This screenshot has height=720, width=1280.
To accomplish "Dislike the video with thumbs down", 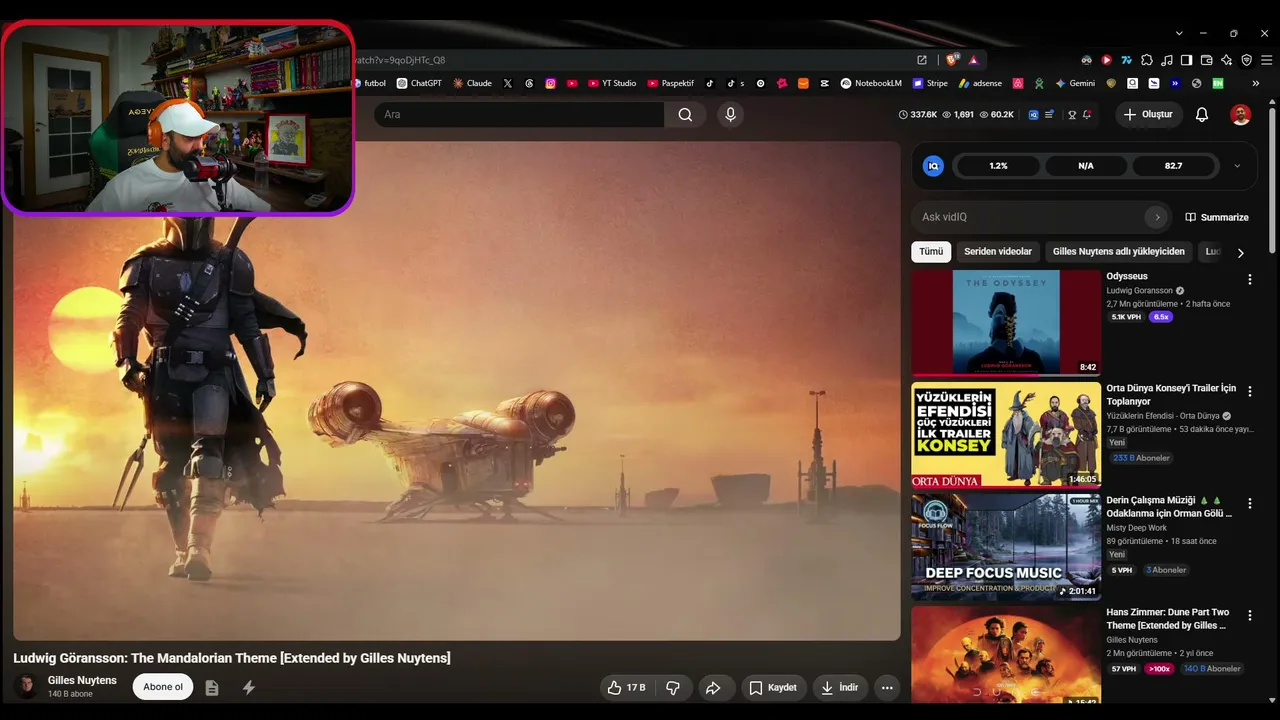I will (x=673, y=688).
